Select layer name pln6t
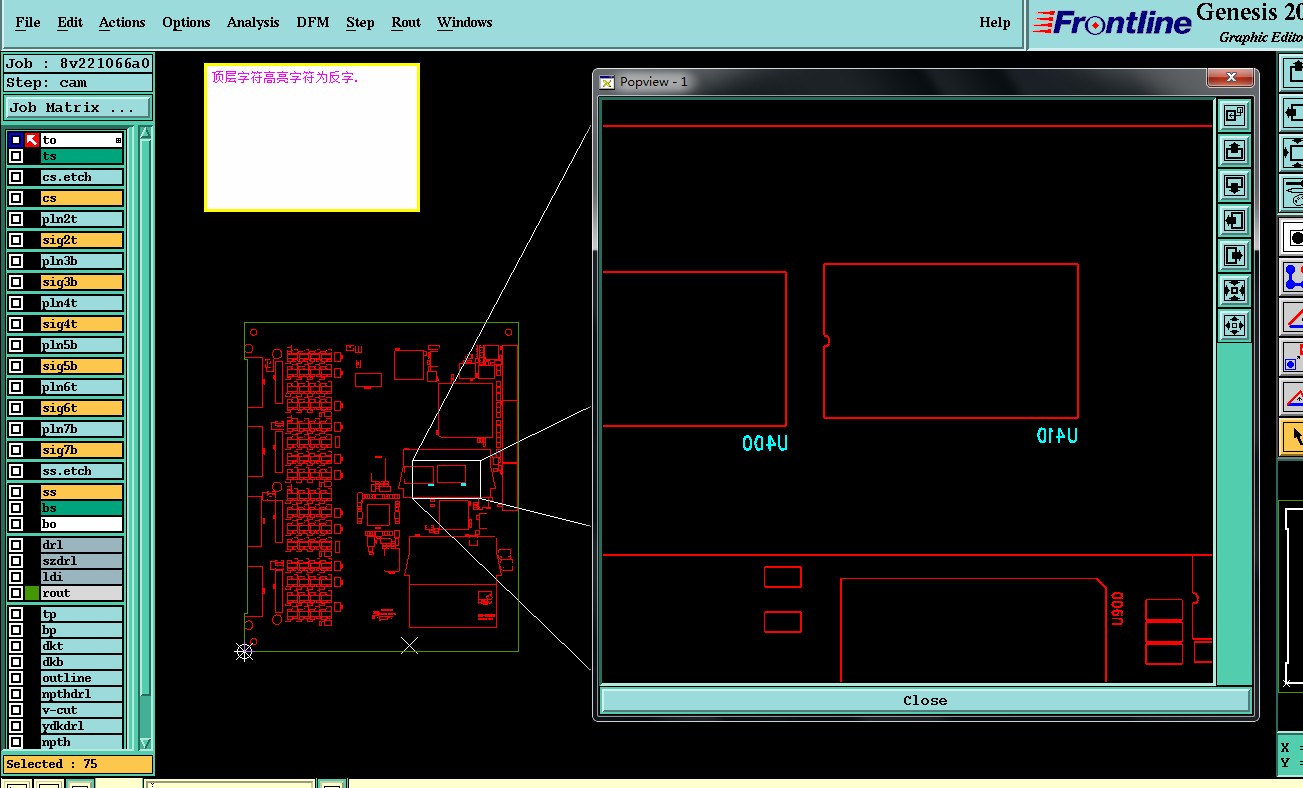This screenshot has height=788, width=1303. tap(81, 387)
